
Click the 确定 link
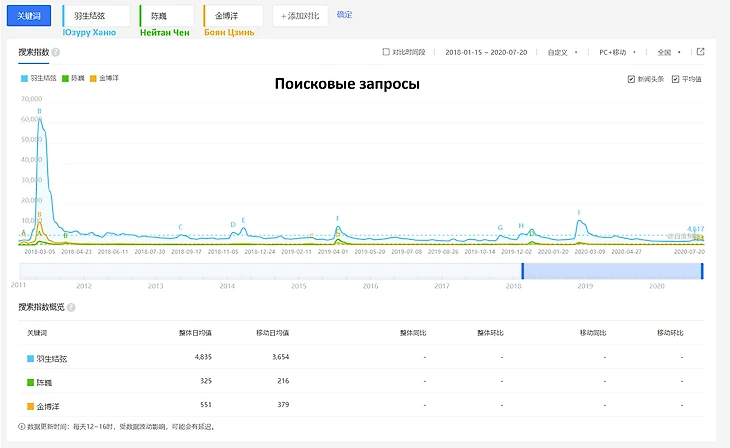point(344,15)
